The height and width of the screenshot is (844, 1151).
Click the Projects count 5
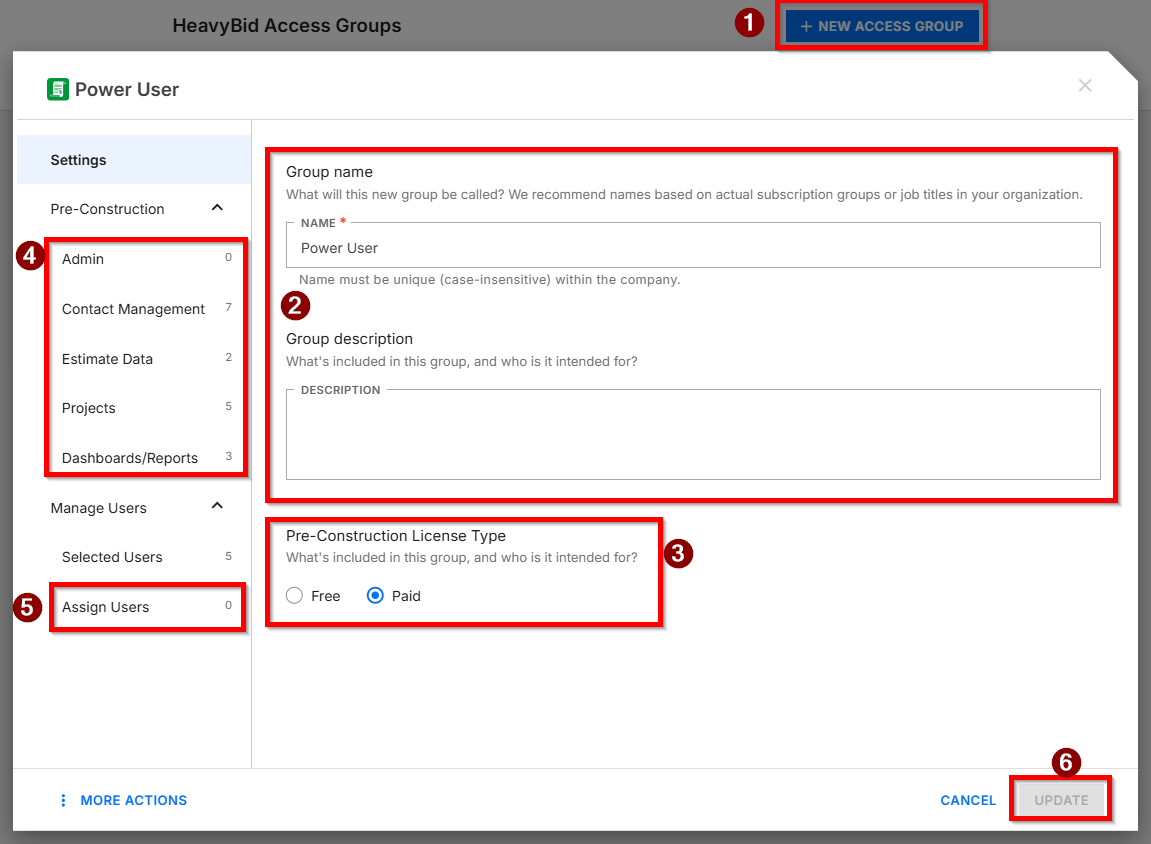[228, 406]
